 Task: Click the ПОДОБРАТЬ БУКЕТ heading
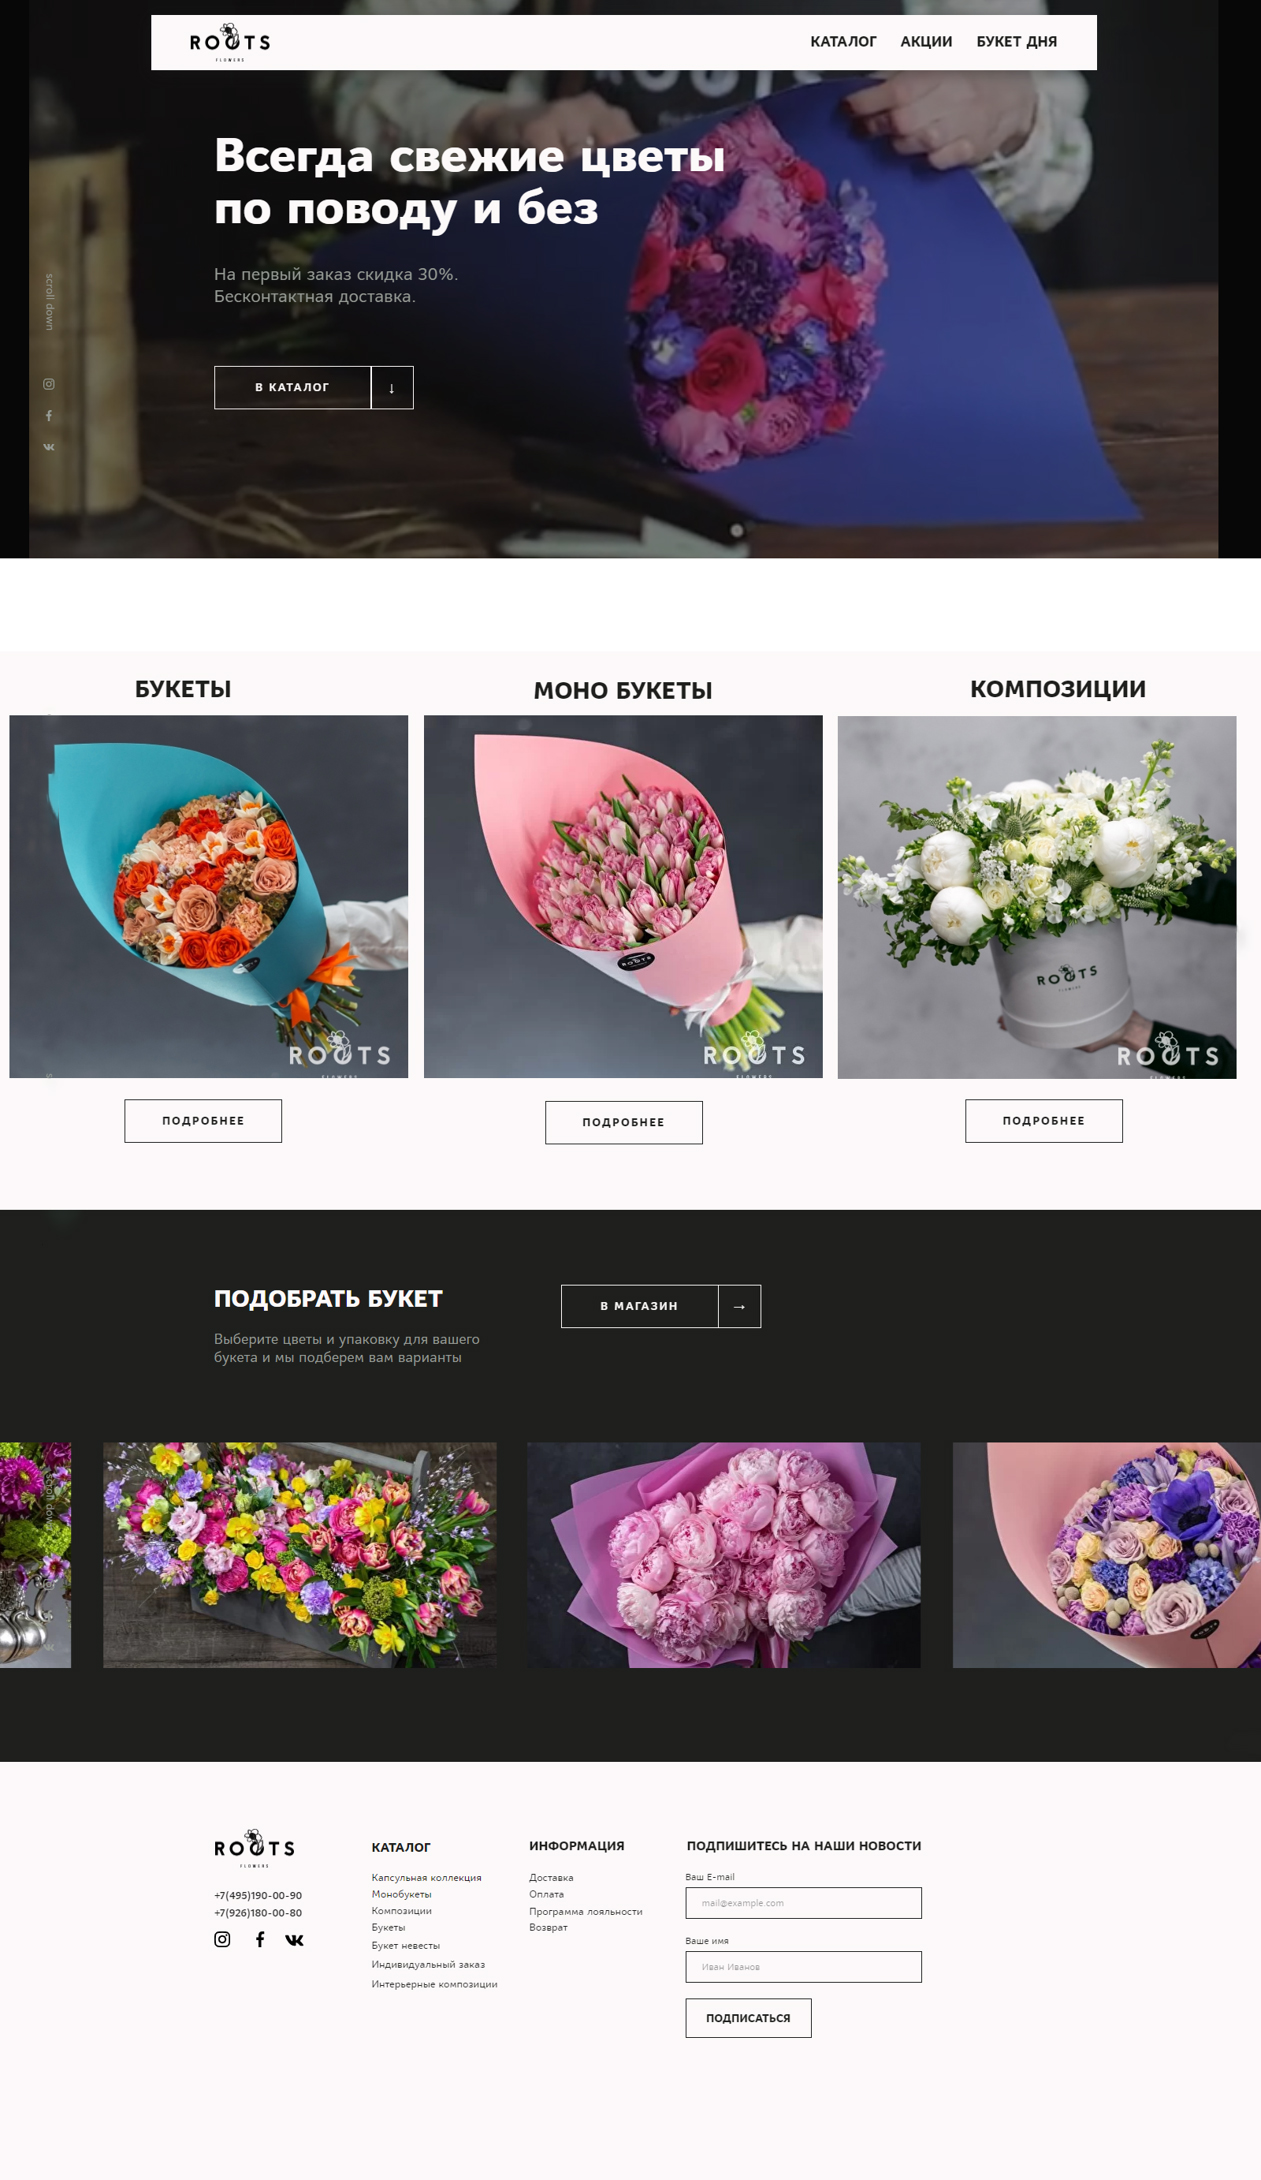(328, 1299)
